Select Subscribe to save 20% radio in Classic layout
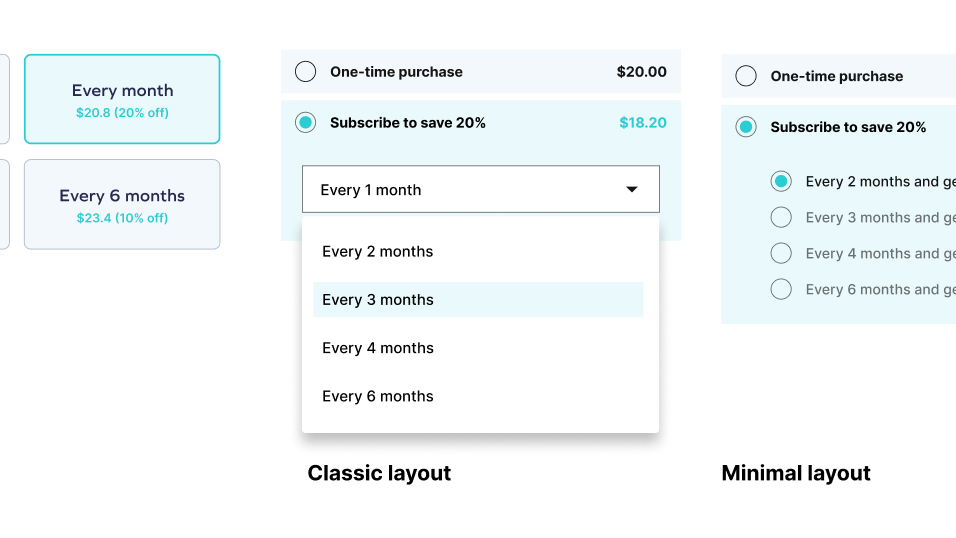 tap(306, 123)
